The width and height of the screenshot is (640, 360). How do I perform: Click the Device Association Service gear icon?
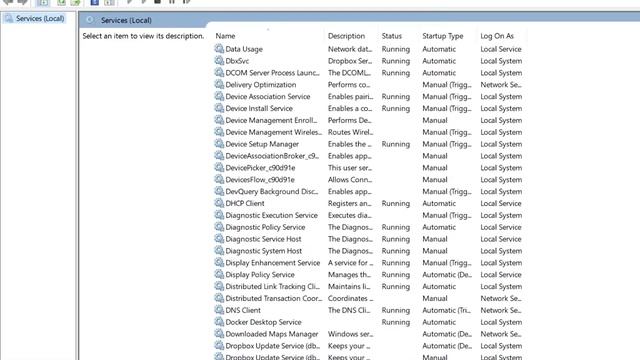(x=219, y=96)
